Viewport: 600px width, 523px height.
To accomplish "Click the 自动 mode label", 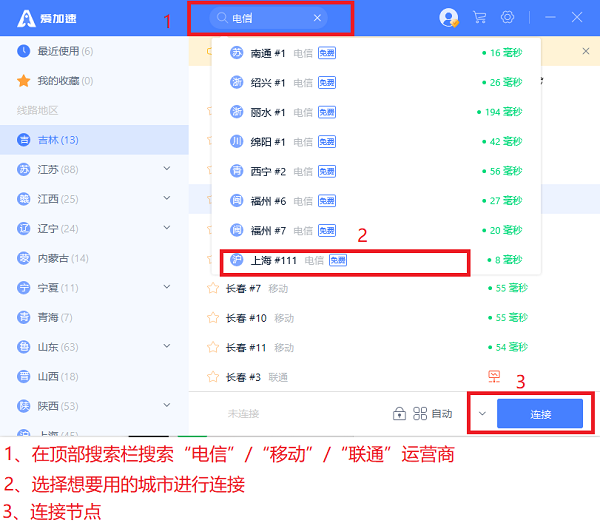I will tap(442, 414).
